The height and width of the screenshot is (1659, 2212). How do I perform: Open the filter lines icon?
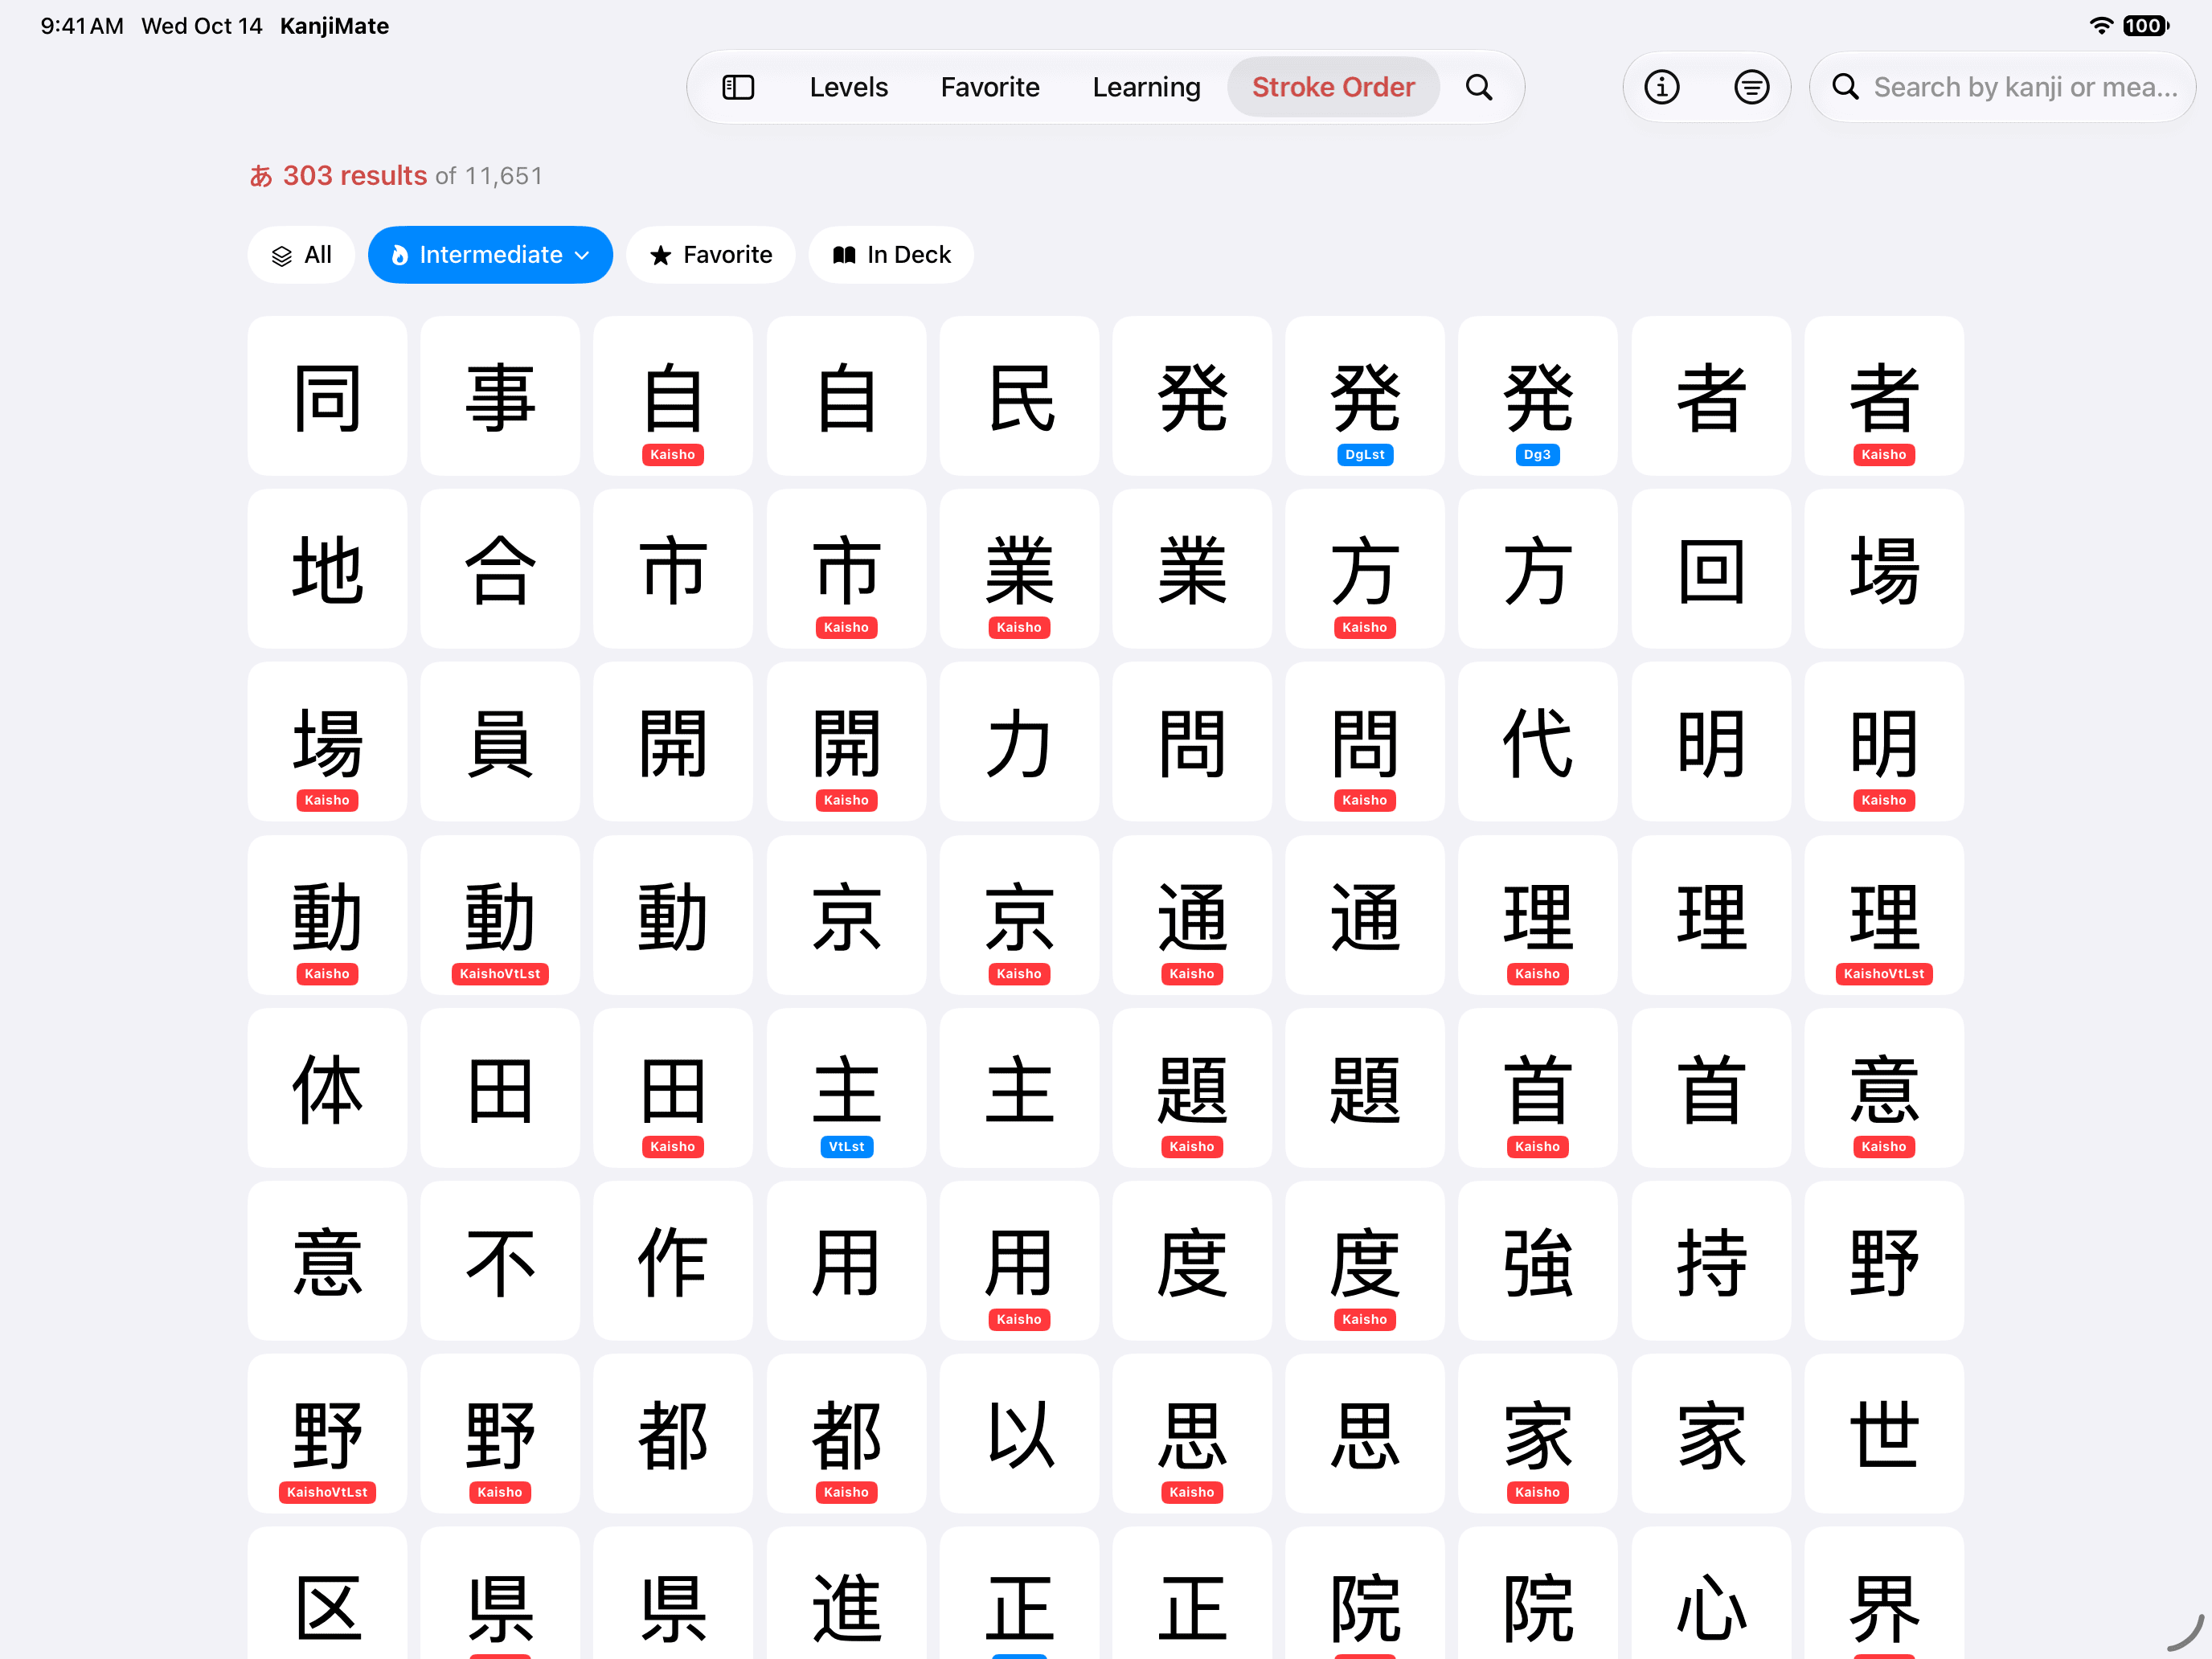click(1751, 87)
